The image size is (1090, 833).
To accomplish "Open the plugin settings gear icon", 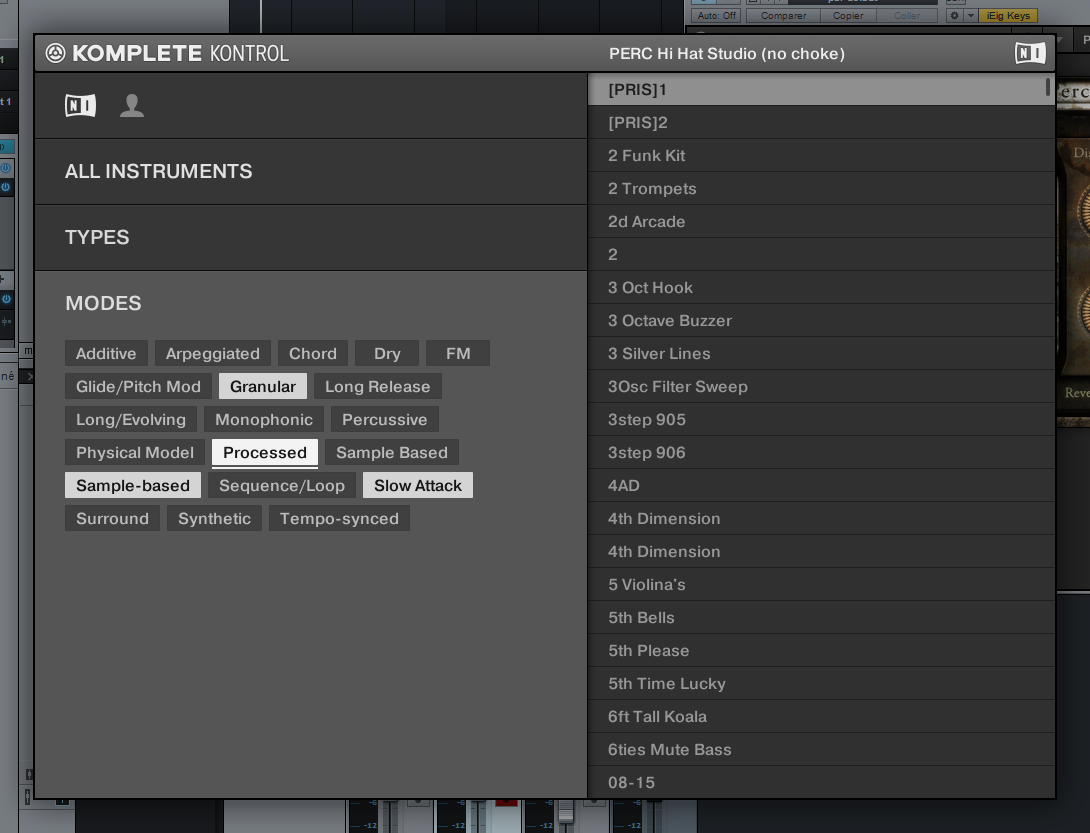I will pos(954,15).
